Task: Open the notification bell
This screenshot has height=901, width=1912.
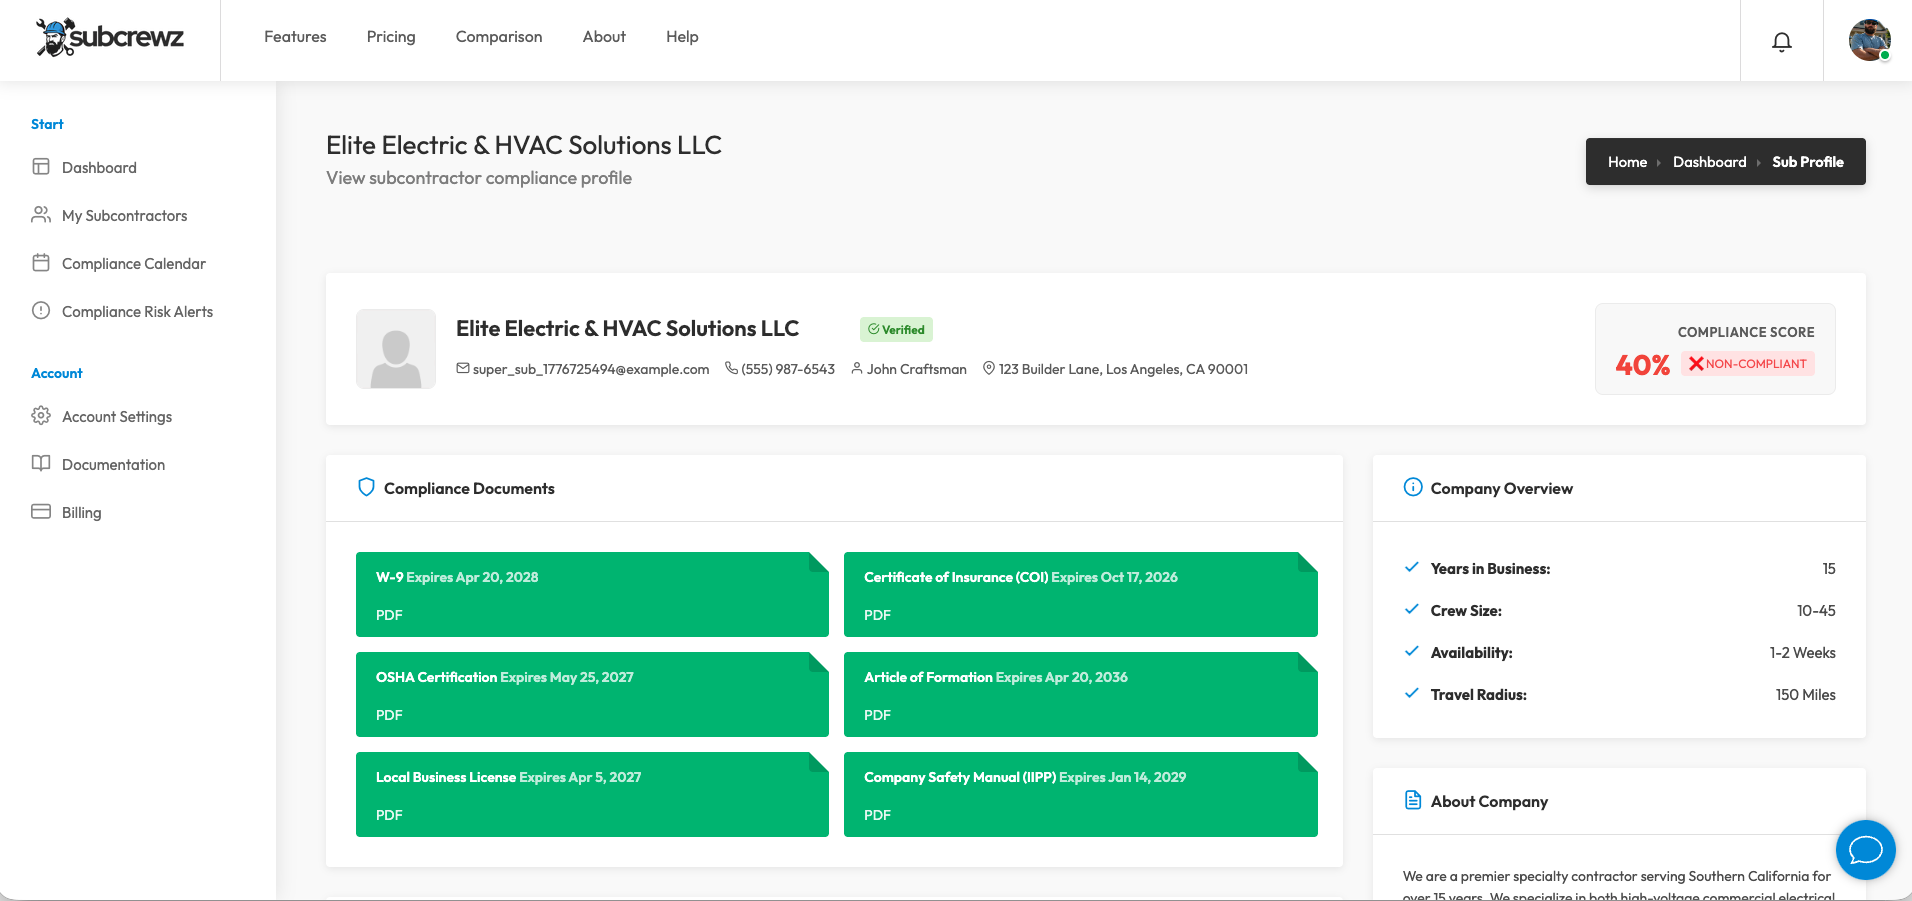Action: 1781,41
